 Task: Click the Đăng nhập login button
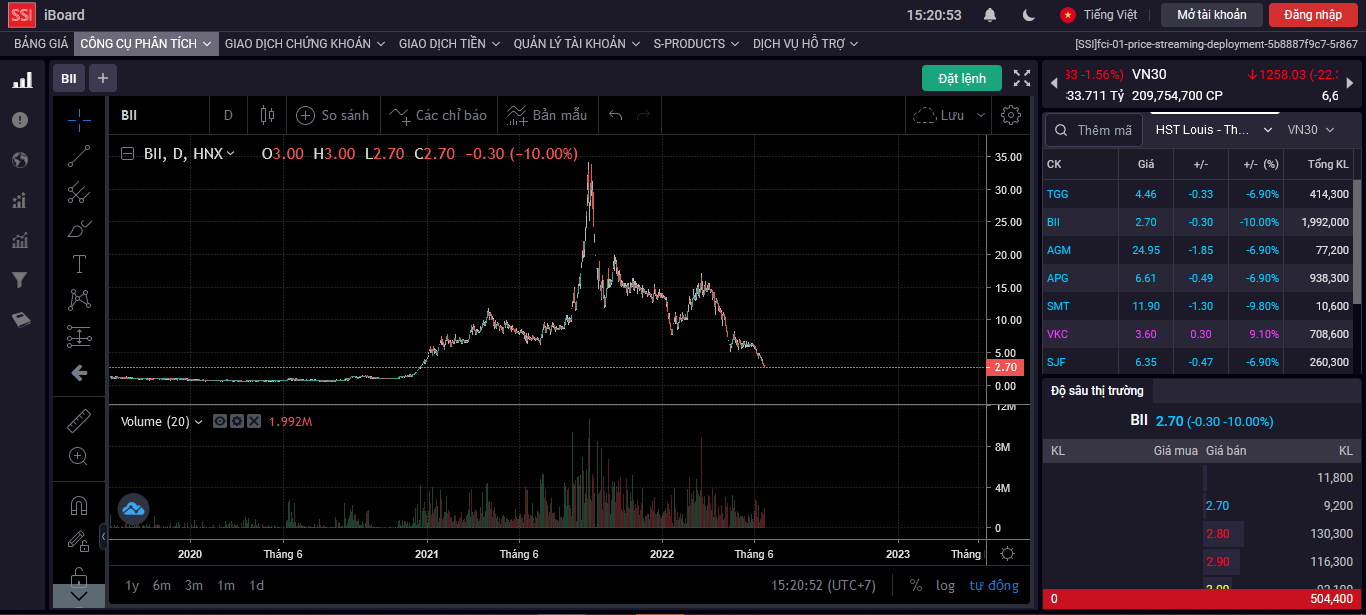click(1313, 15)
